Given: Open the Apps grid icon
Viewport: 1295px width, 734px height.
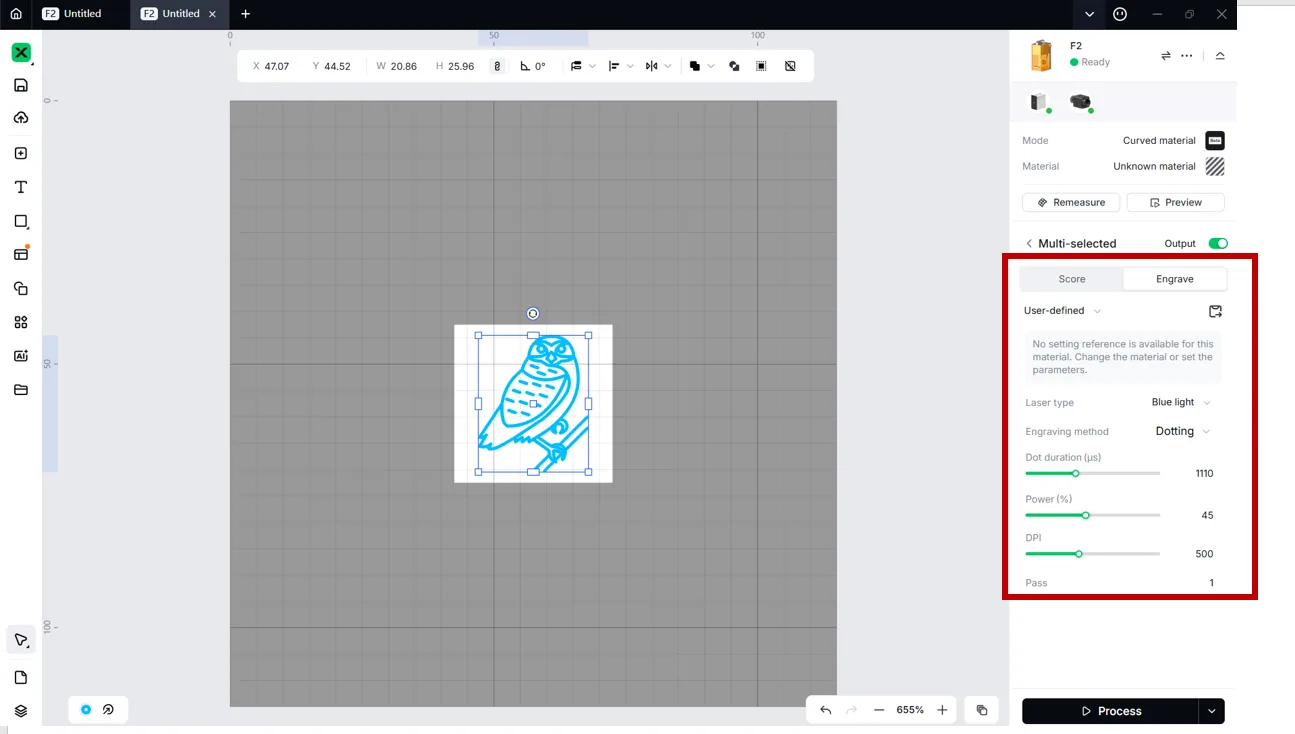Looking at the screenshot, I should [21, 322].
